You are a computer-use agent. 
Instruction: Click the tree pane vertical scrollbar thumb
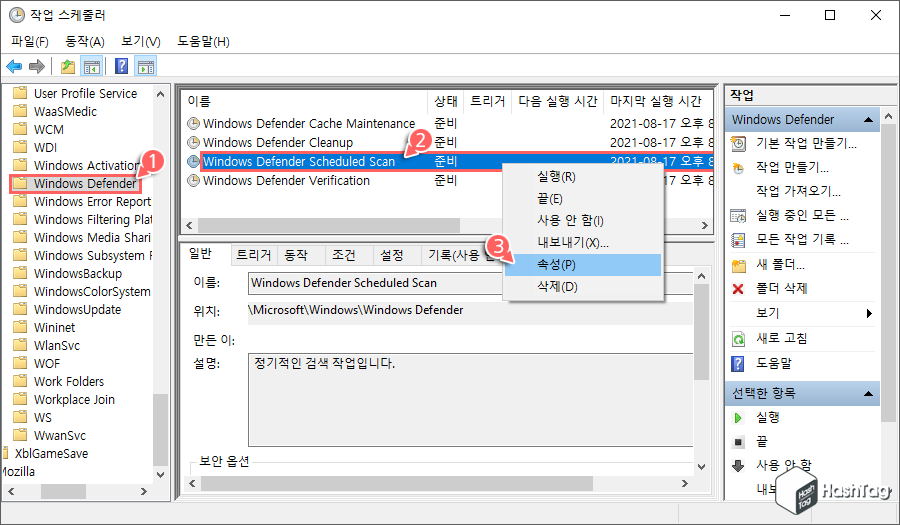[161, 429]
